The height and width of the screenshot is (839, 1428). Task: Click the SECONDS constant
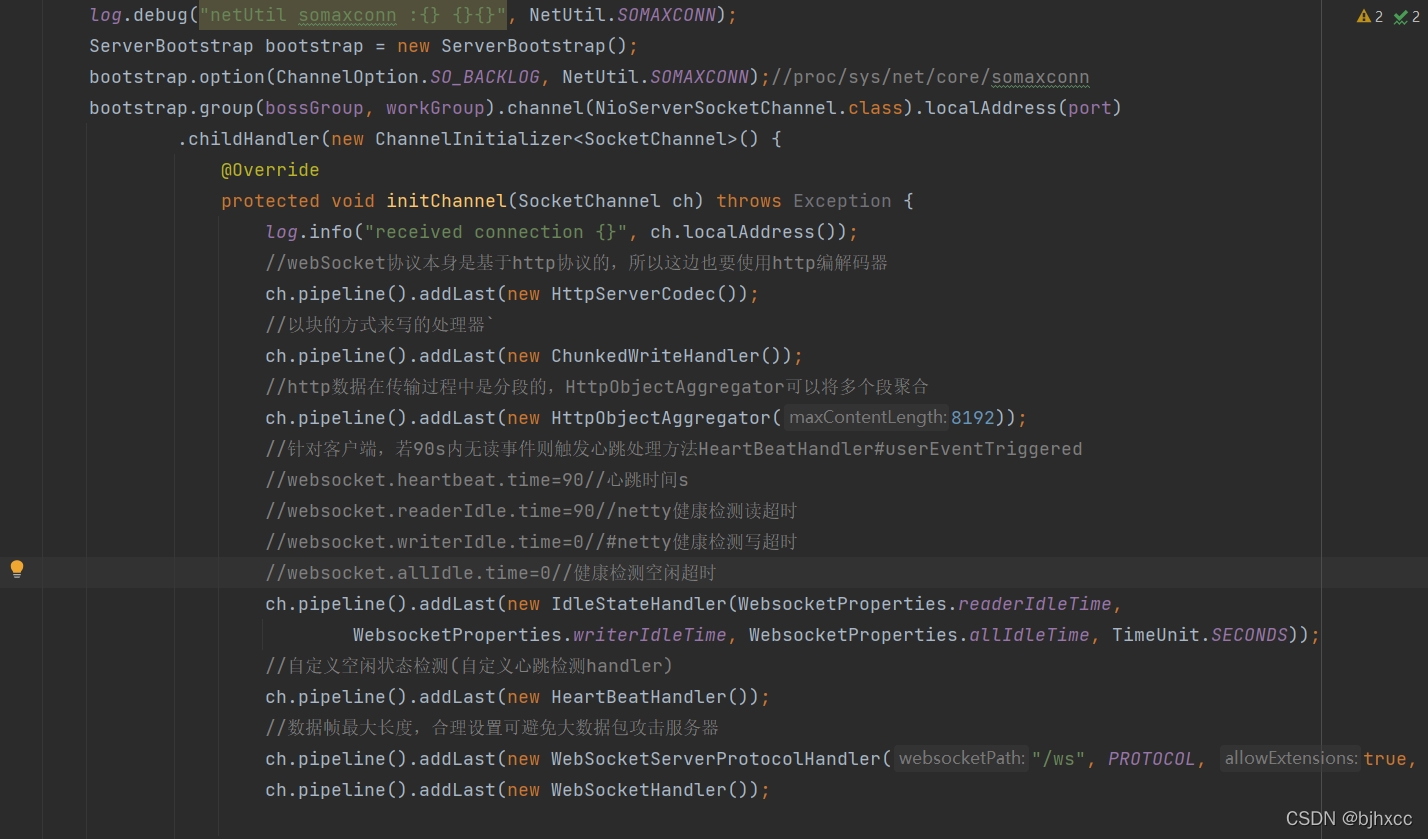(1249, 634)
